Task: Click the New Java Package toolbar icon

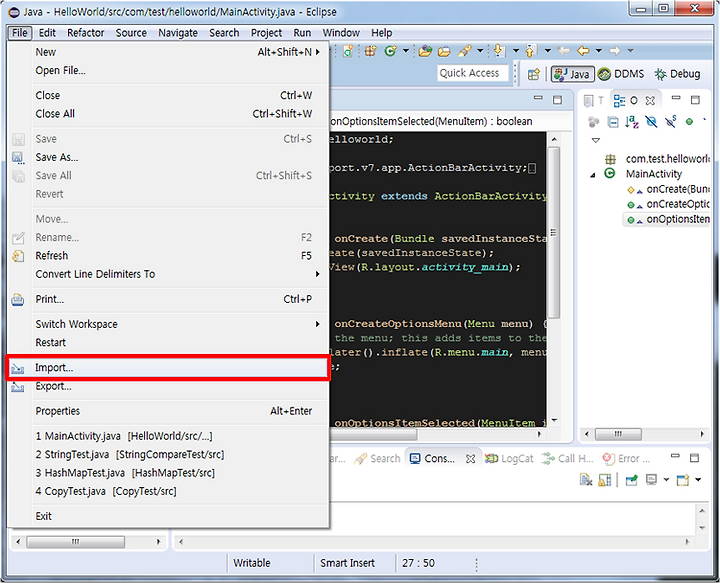Action: click(x=371, y=51)
